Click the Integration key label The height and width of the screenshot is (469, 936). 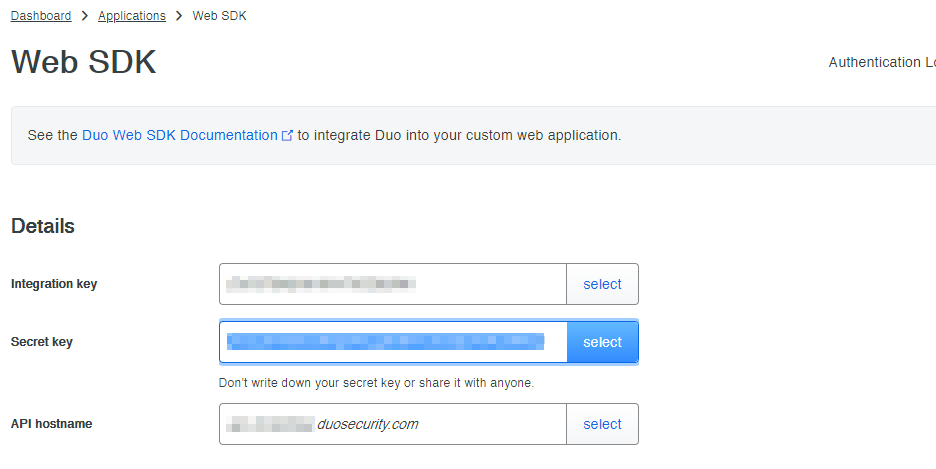[x=54, y=284]
